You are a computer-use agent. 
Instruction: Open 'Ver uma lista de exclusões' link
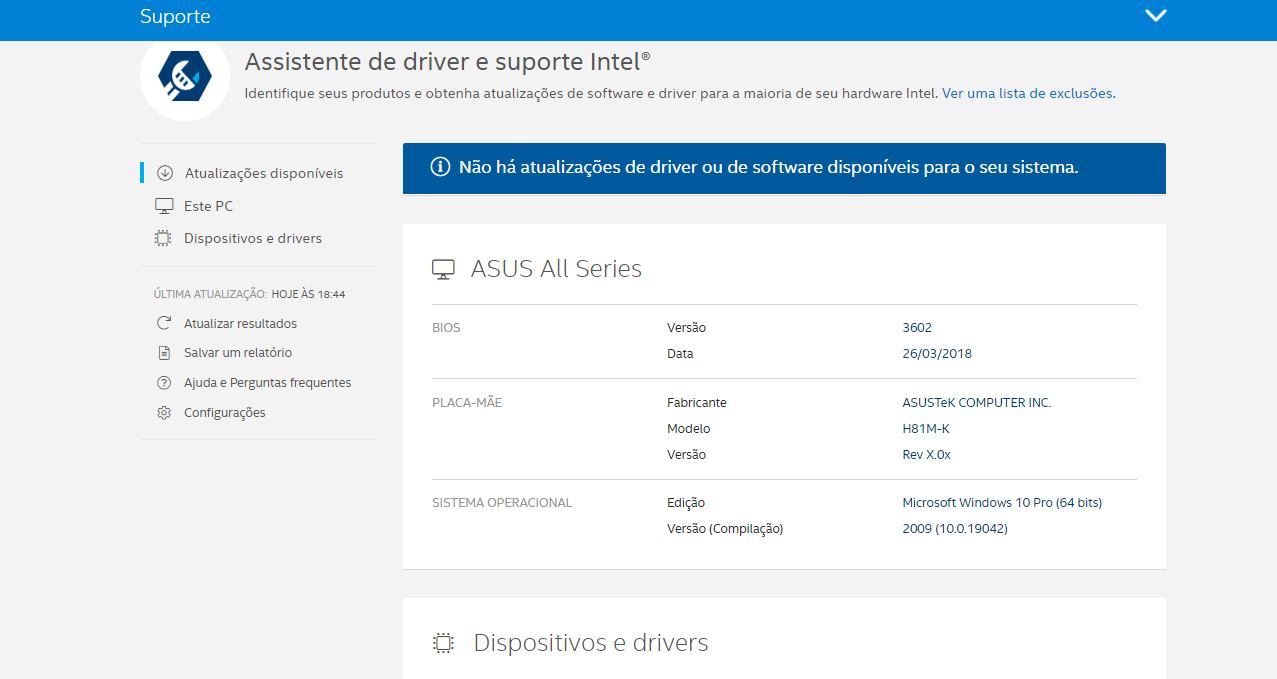click(x=1027, y=93)
